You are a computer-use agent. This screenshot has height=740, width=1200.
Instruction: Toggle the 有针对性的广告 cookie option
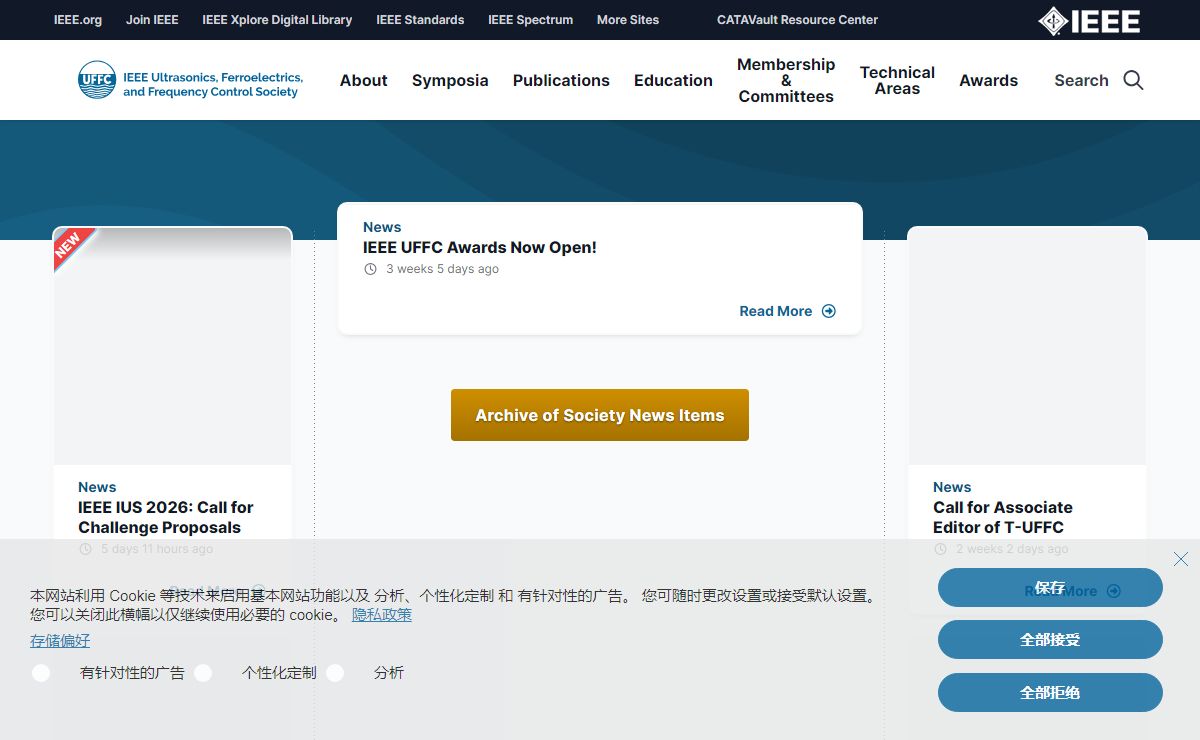(41, 673)
